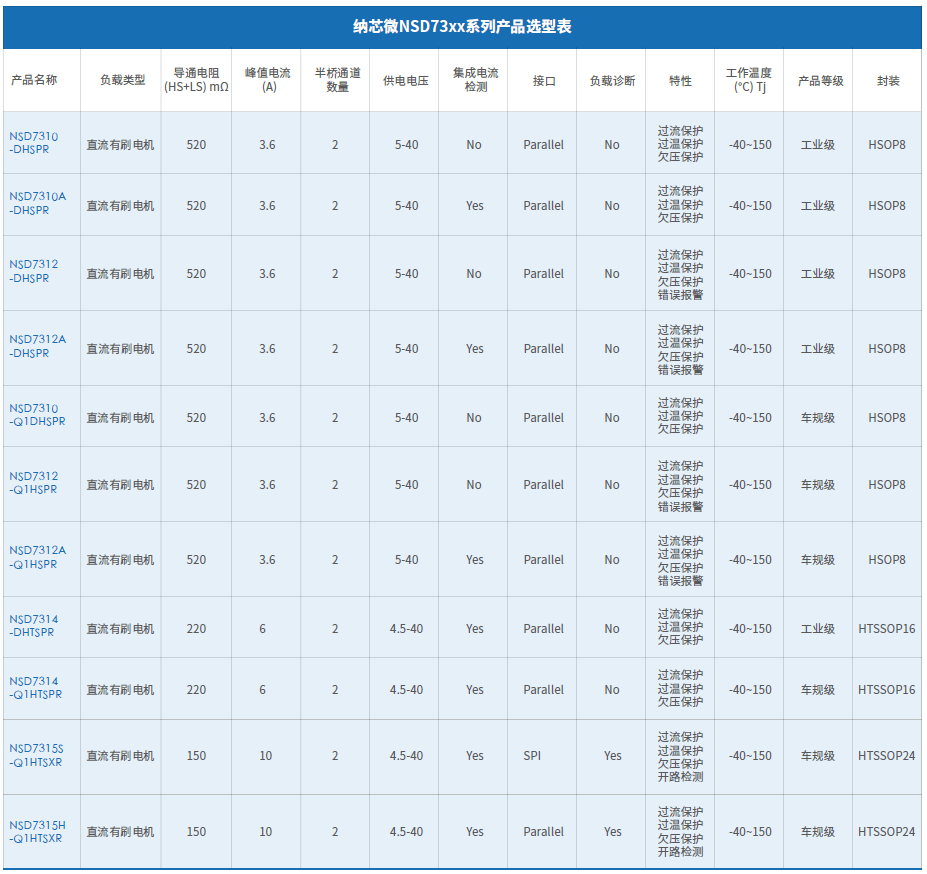Click the -40~150 temperature cell for NSD7312A-Q1HSPR
This screenshot has width=927, height=874.
750,560
